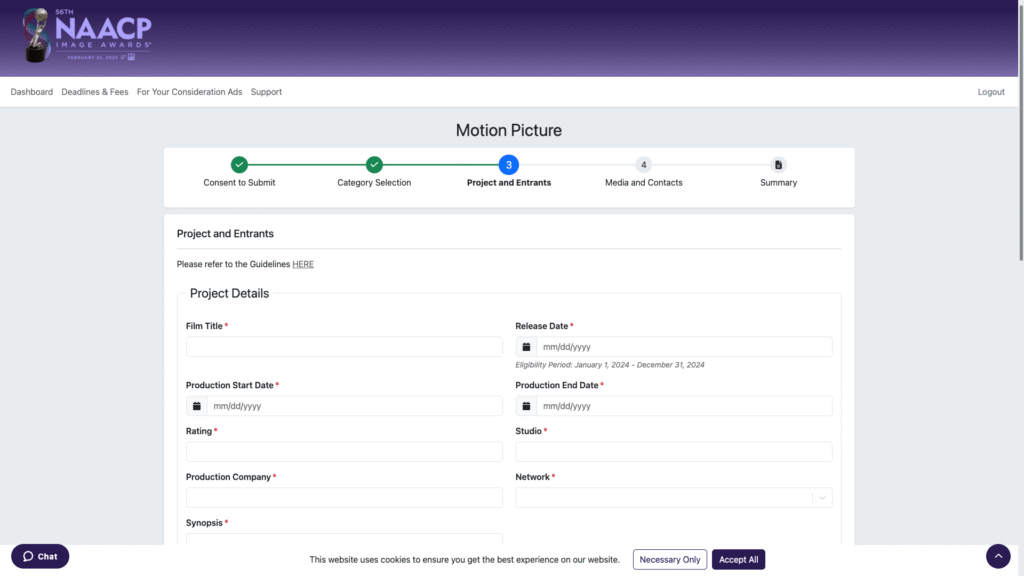
Task: Click the Support menu link
Action: (x=266, y=92)
